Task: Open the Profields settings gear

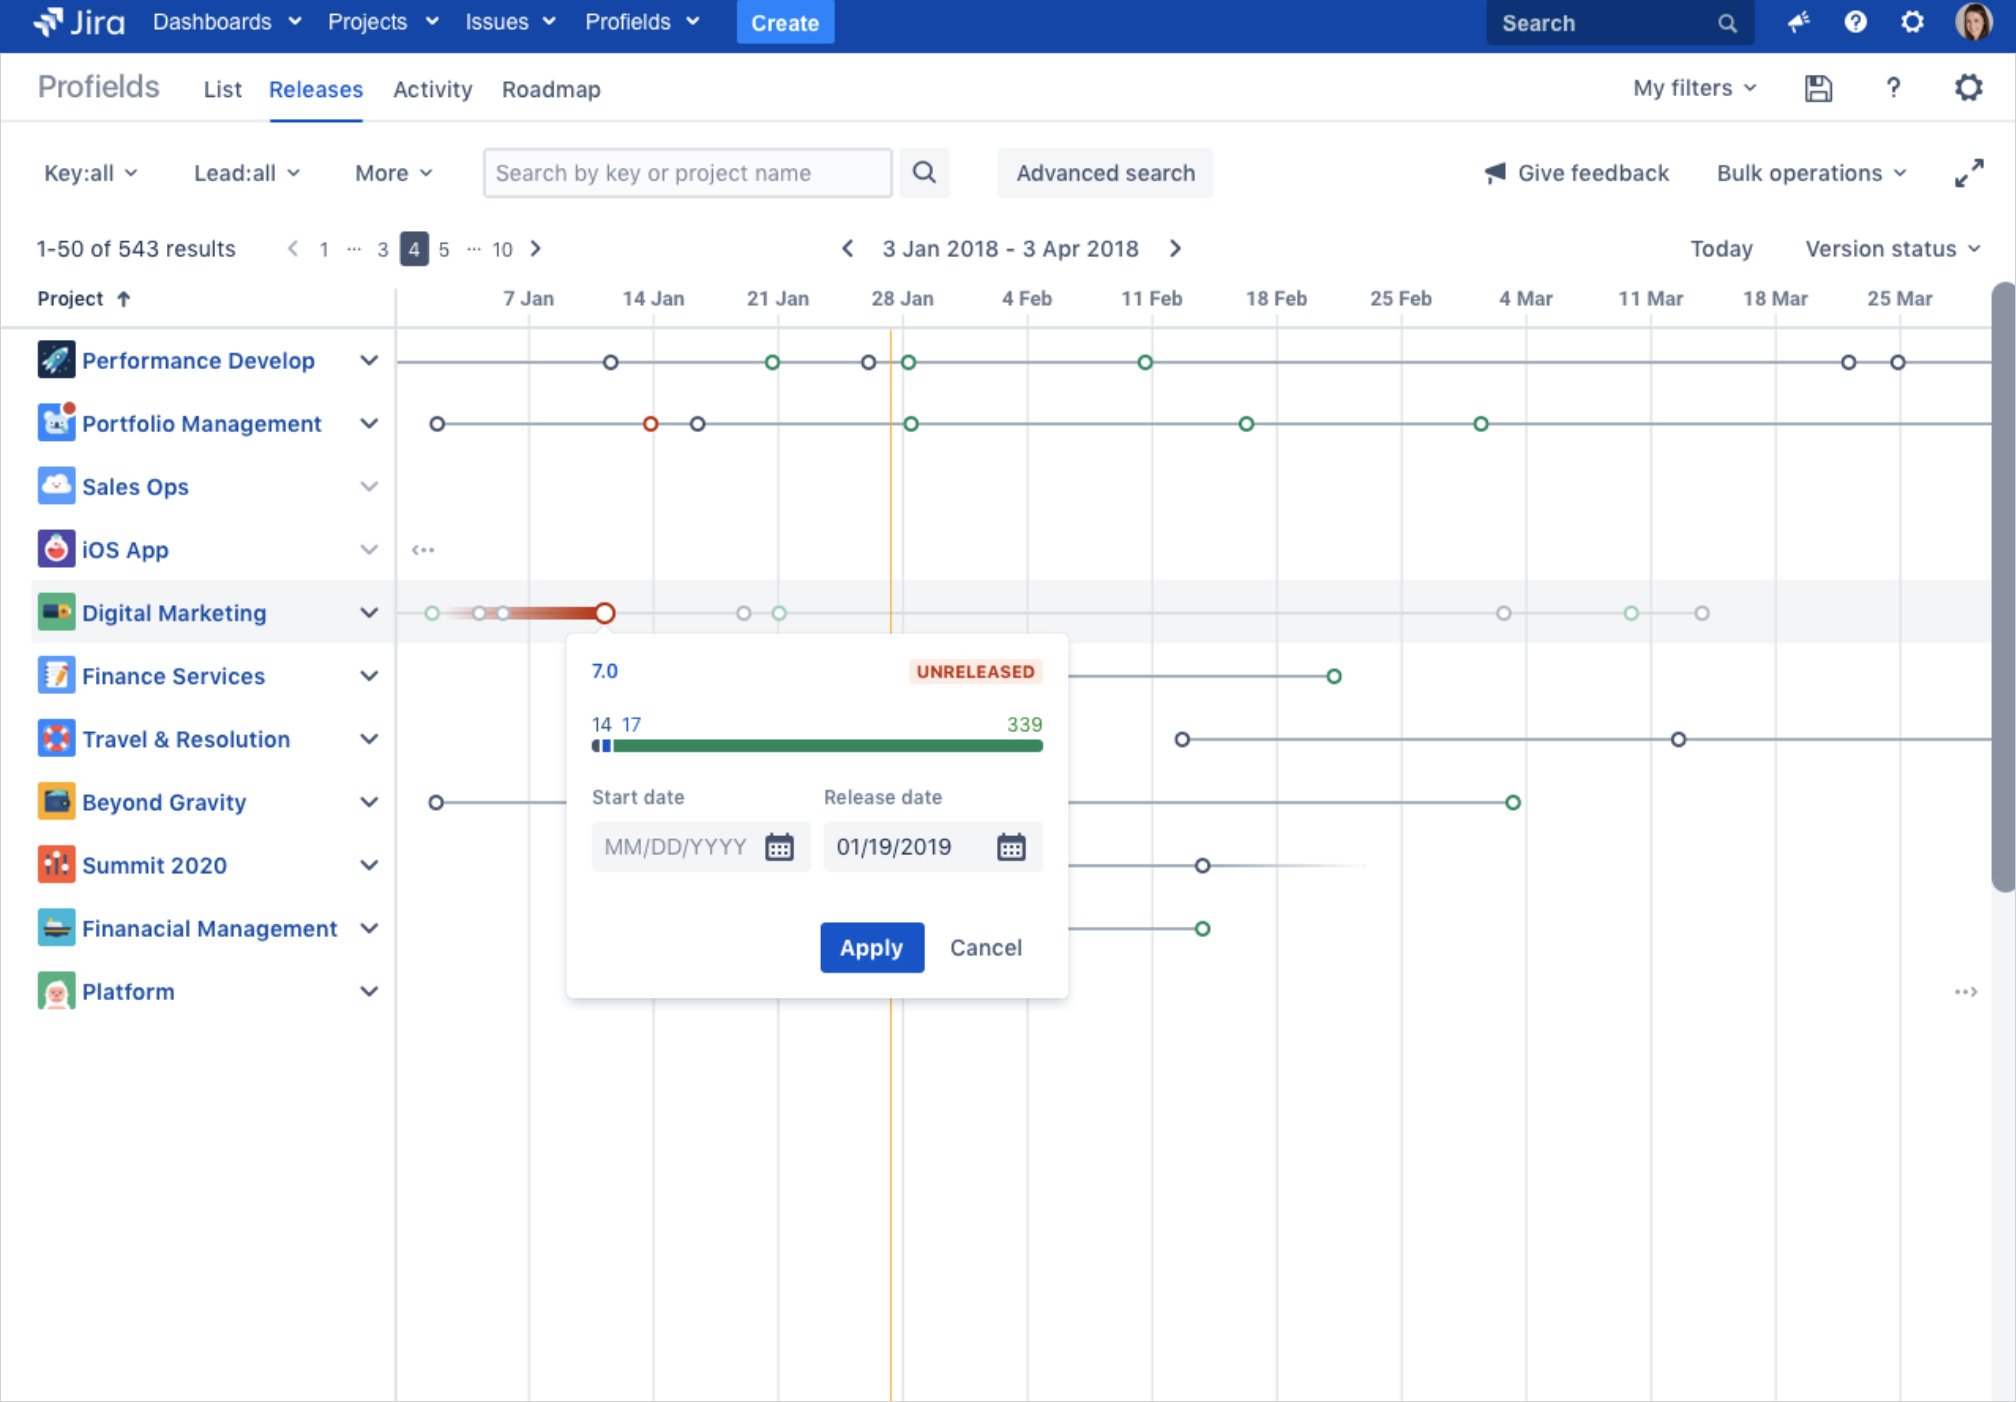Action: click(1969, 87)
